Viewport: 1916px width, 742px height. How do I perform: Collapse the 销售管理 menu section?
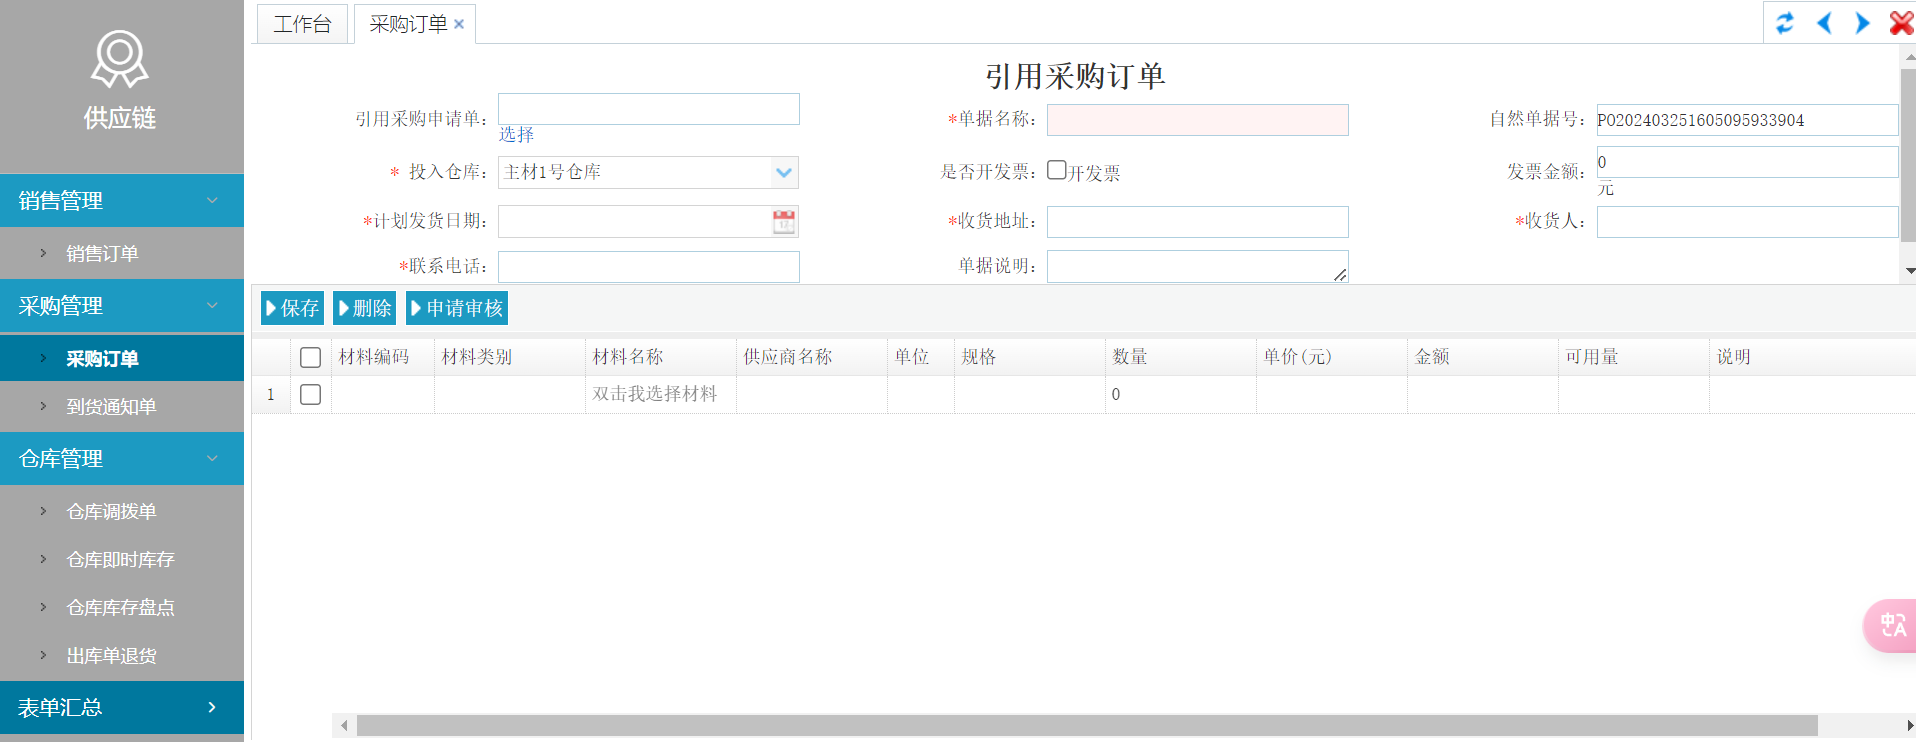pos(122,200)
